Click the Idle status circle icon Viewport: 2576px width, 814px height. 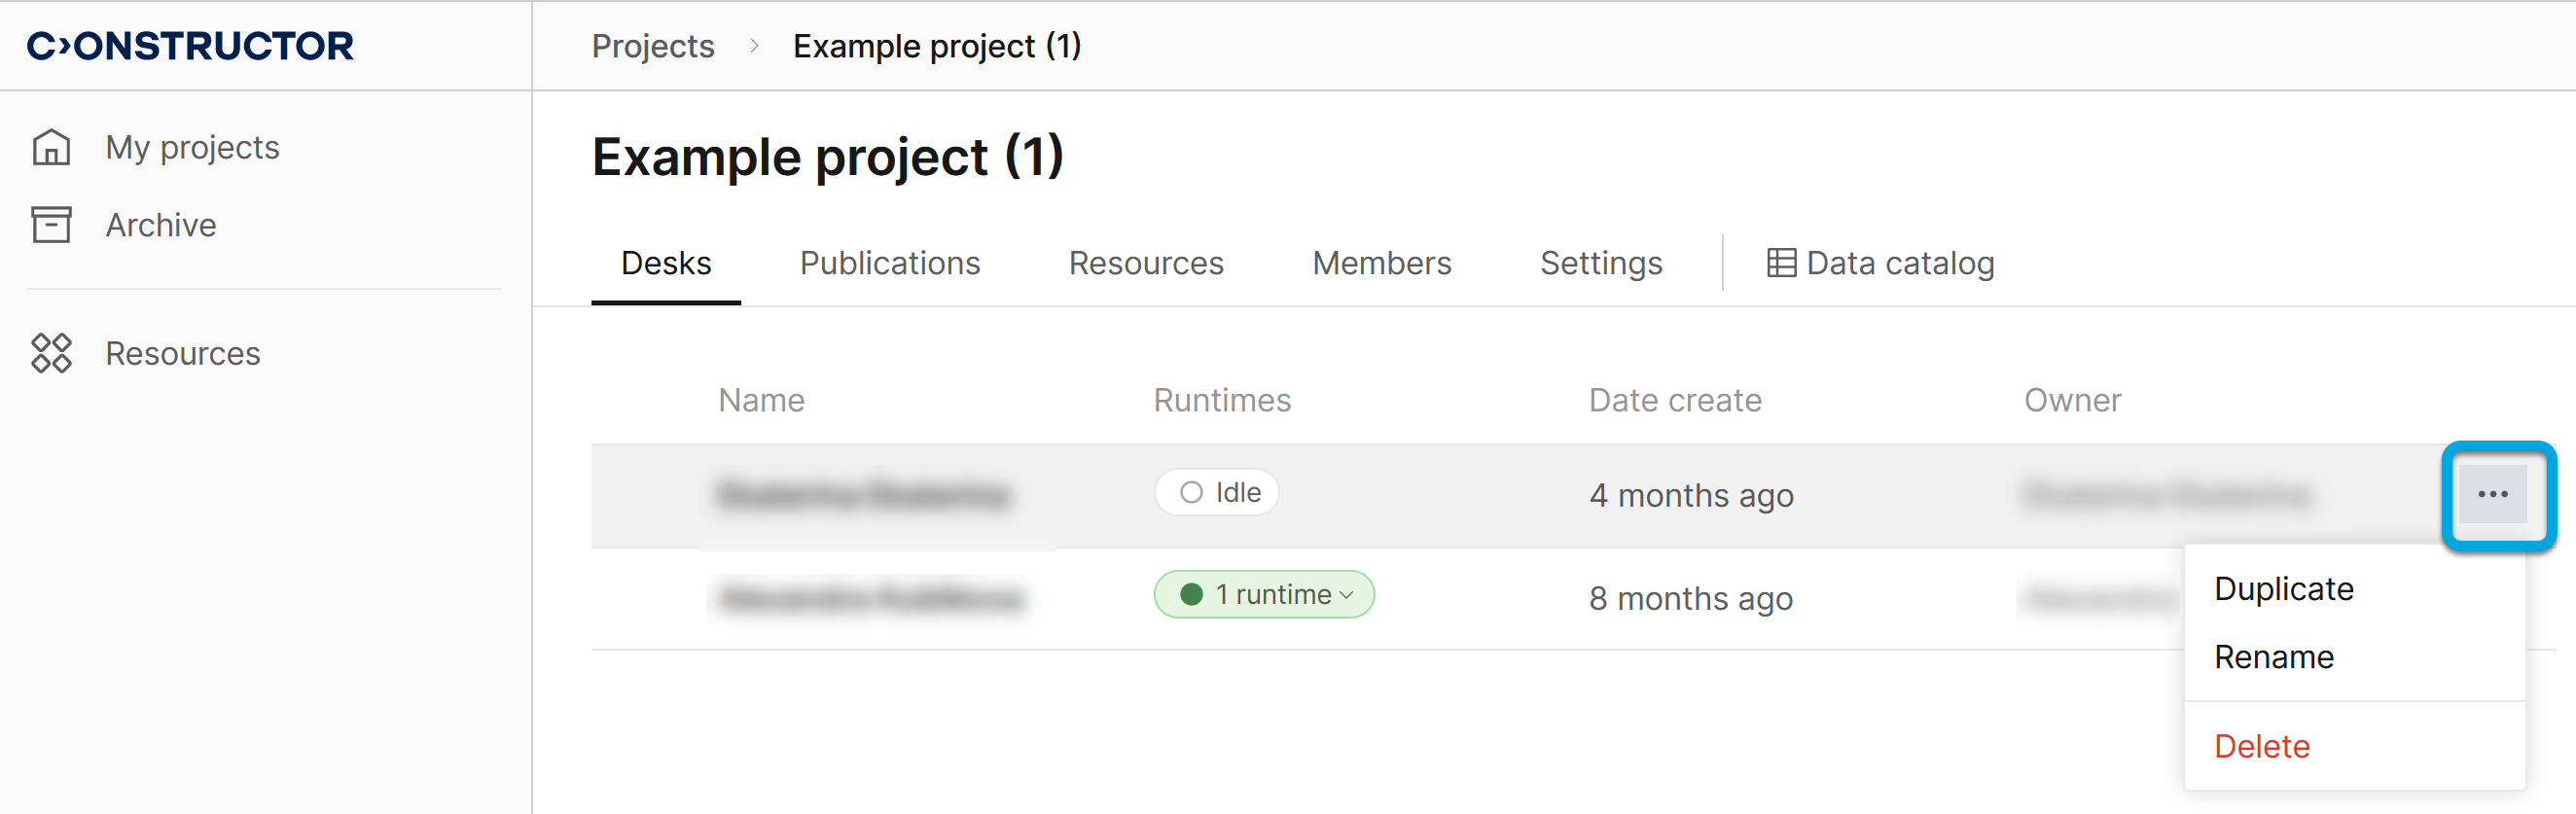click(x=1191, y=493)
